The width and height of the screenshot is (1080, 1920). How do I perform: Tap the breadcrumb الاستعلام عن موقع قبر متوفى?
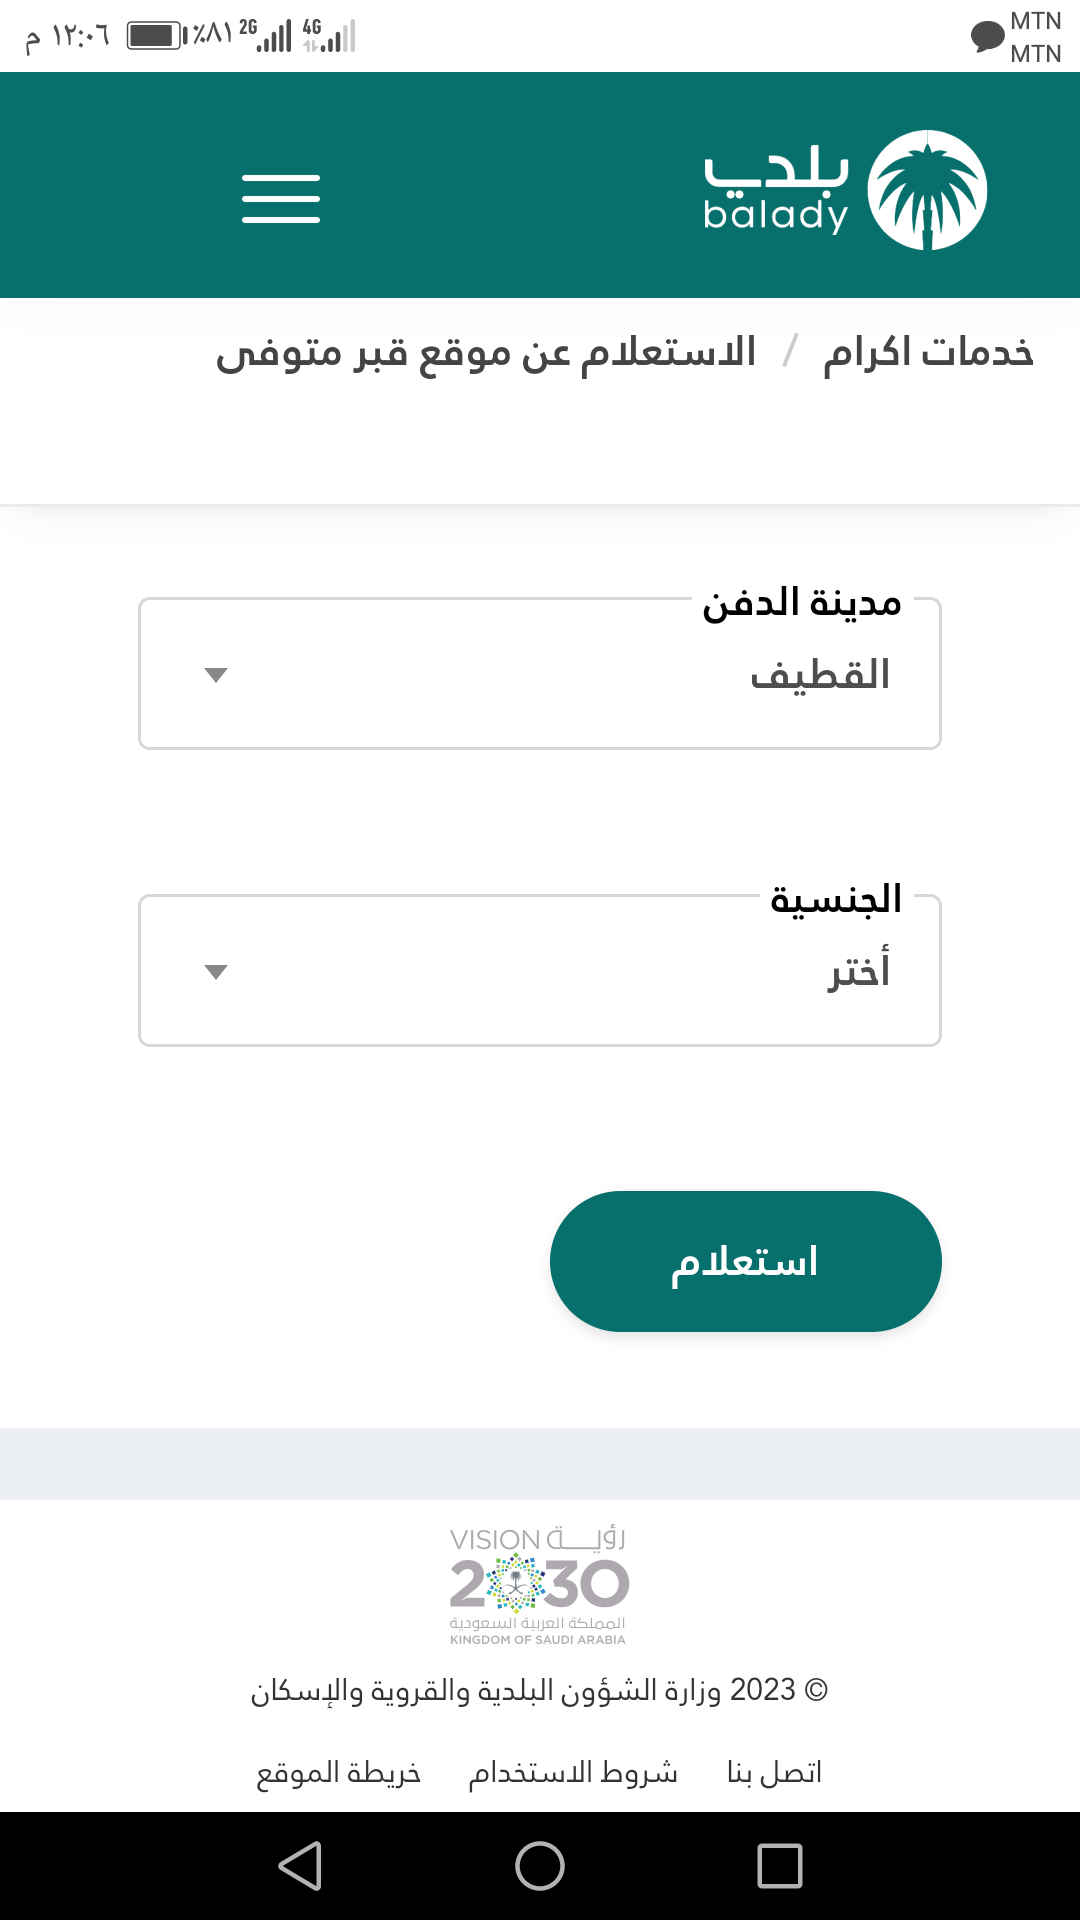tap(486, 352)
